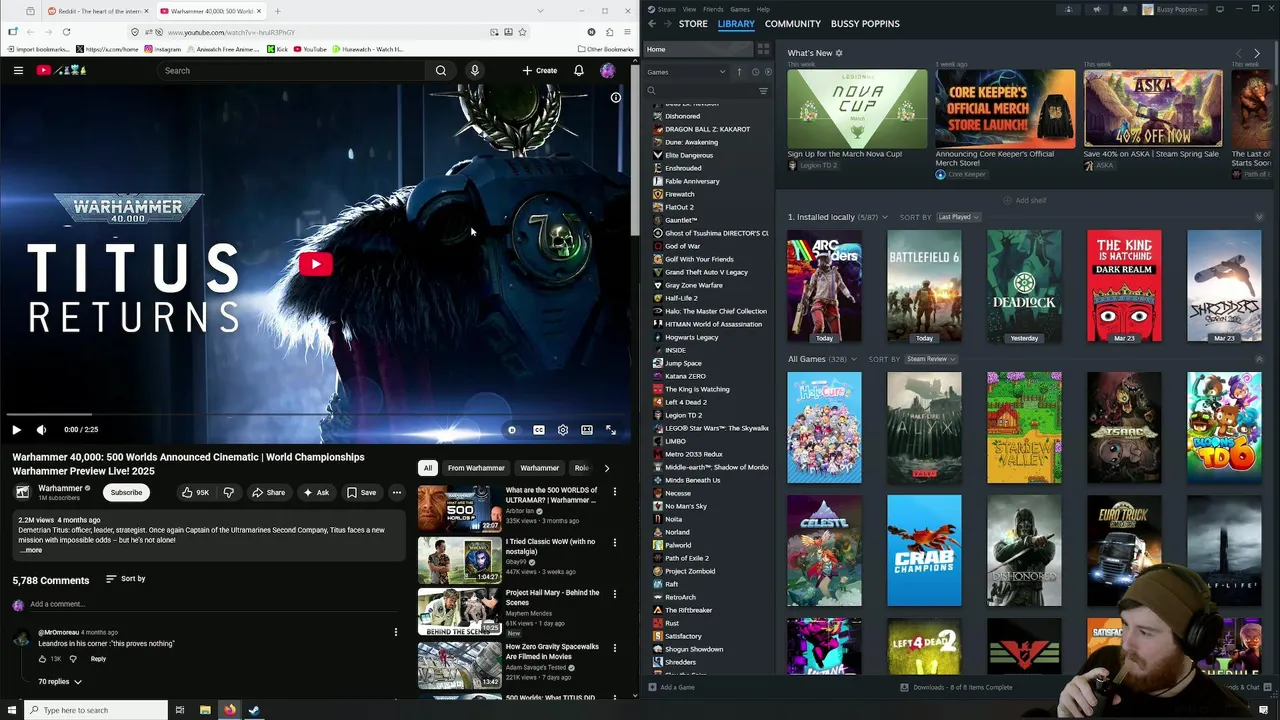Open the Last Played sort dropdown
Viewport: 1280px width, 720px height.
click(x=958, y=217)
